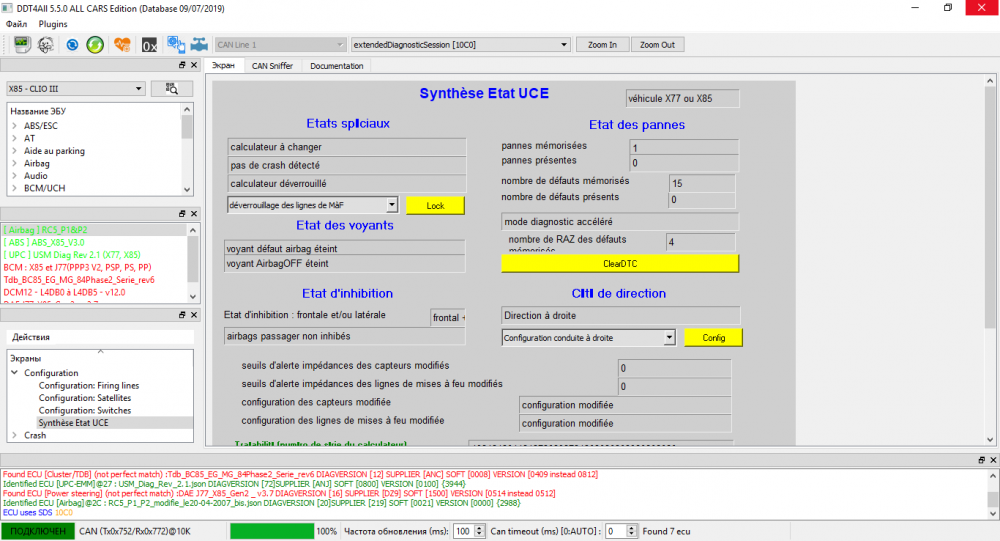
Task: Click the refresh rate input field
Action: [x=463, y=531]
